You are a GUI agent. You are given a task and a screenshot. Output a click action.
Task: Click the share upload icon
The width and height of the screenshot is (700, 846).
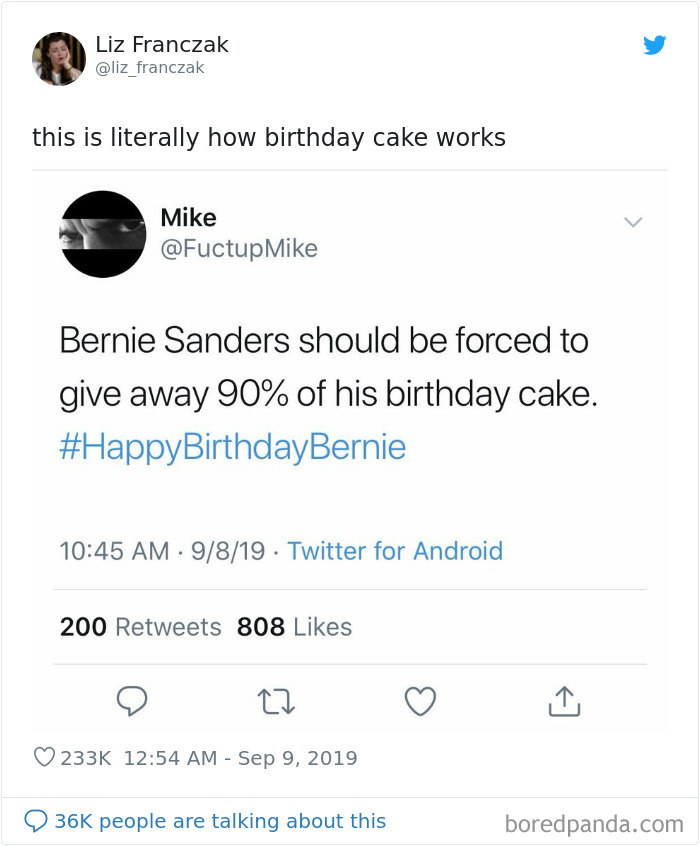click(564, 701)
